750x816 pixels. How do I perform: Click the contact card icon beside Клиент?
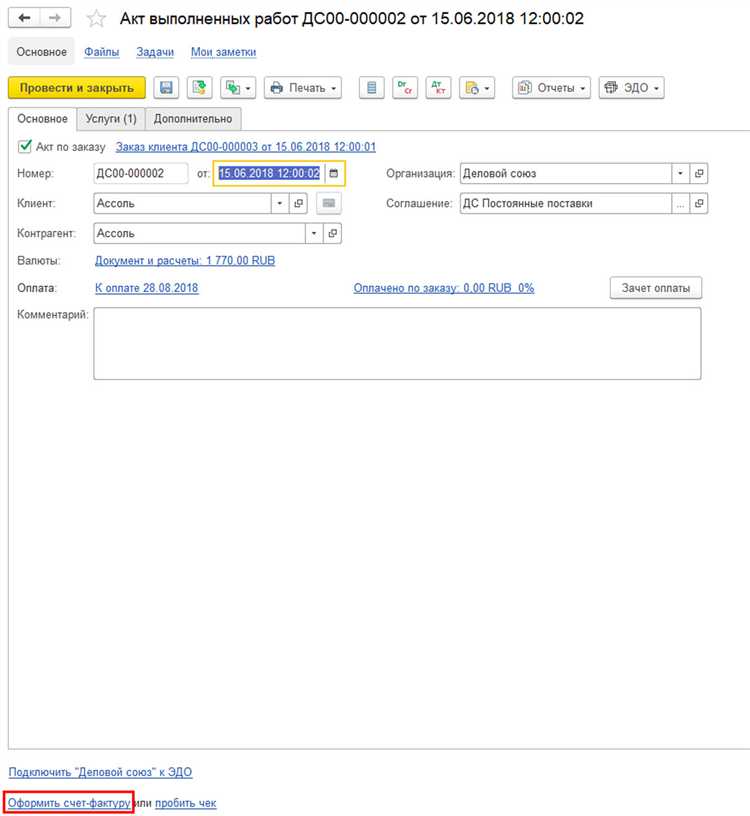(x=328, y=203)
